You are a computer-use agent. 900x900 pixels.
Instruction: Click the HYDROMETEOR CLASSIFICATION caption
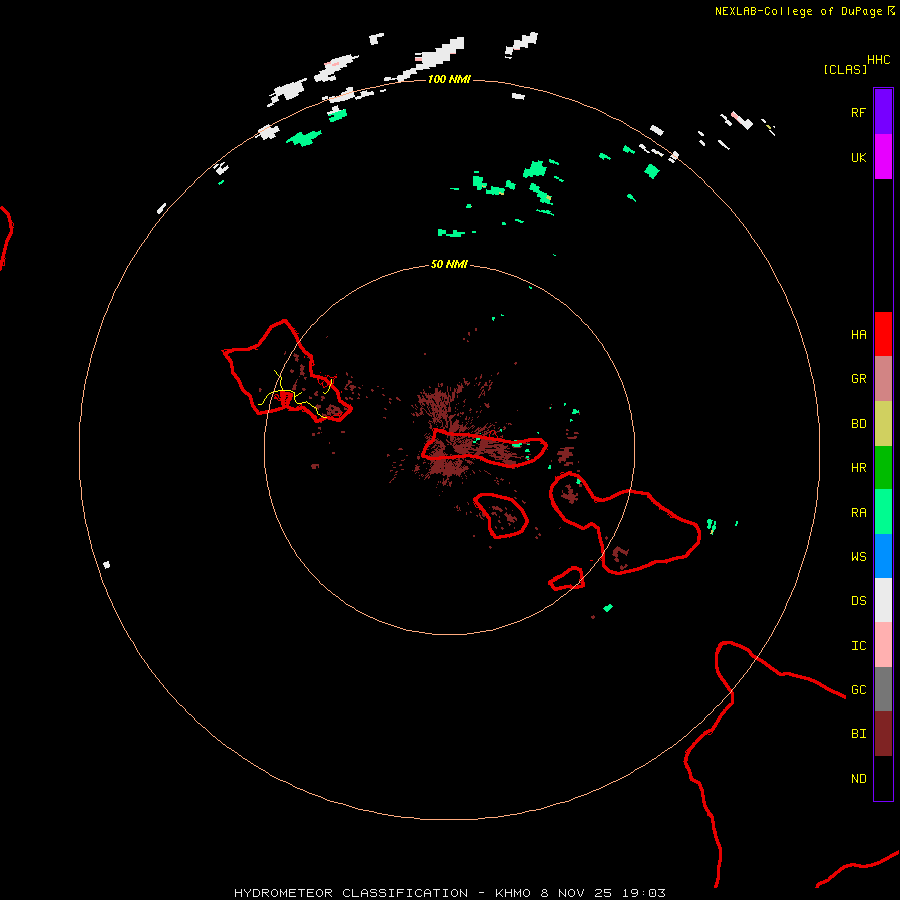(351, 893)
